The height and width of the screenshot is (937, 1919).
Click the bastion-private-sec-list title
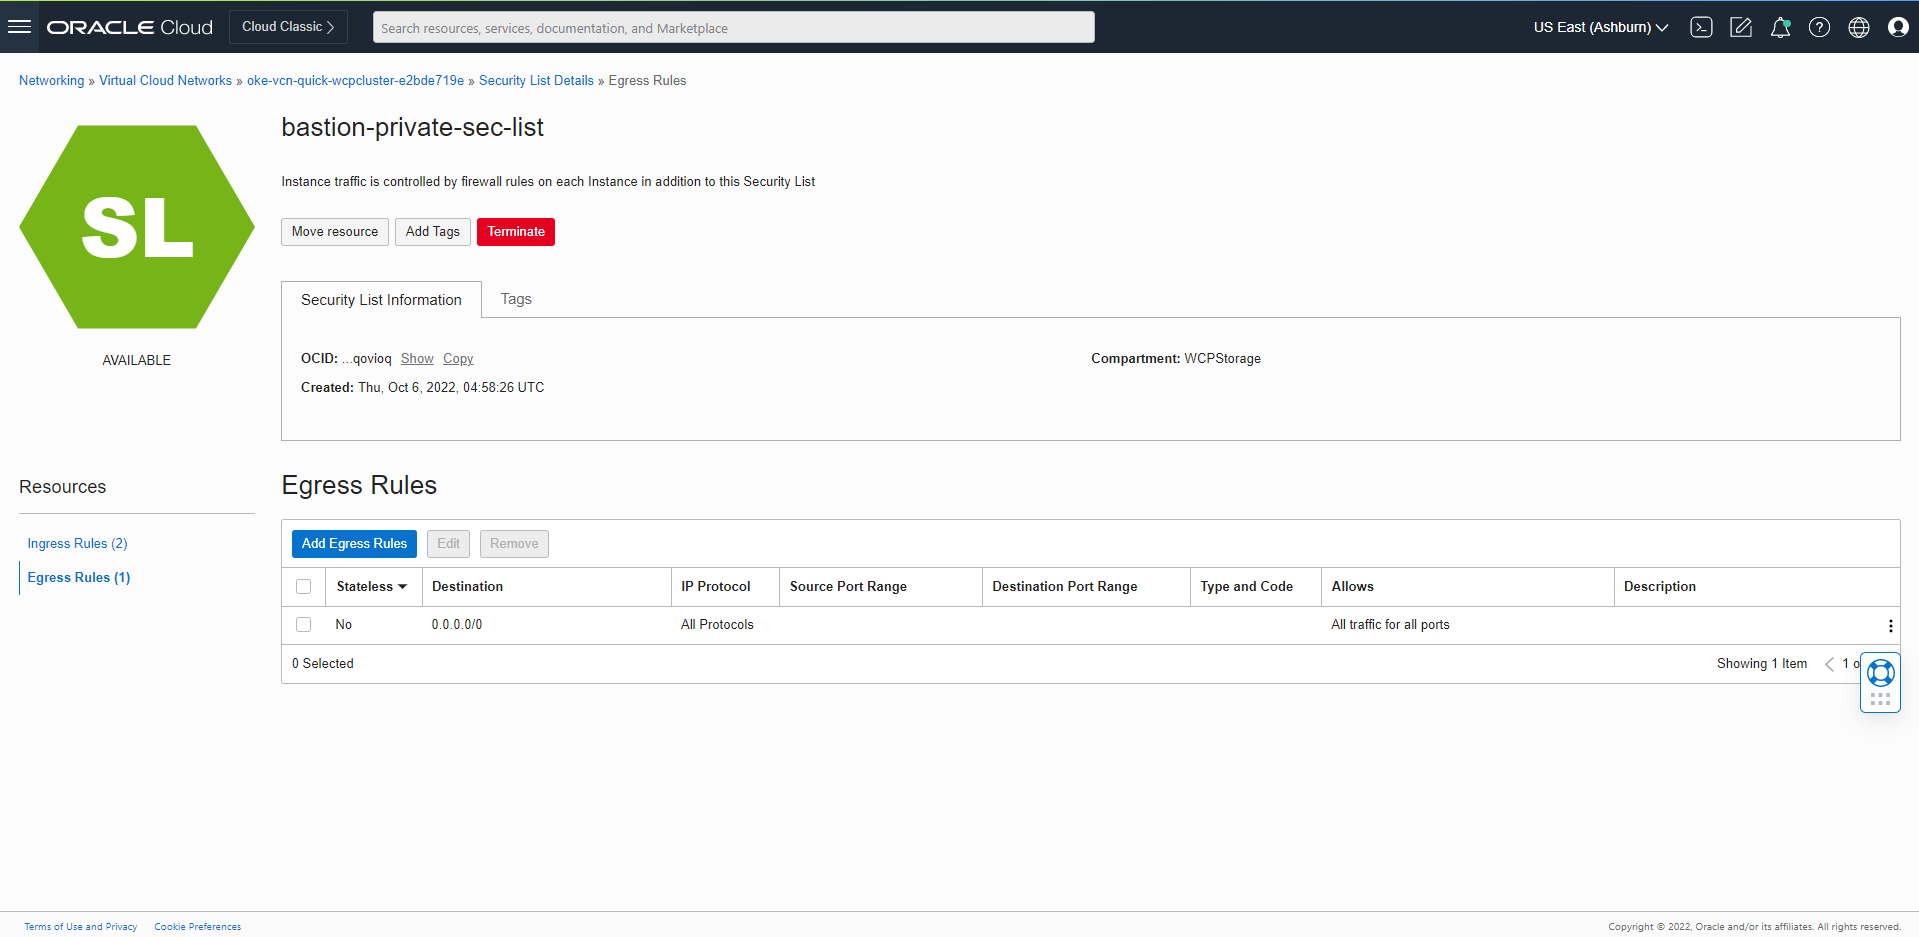(412, 128)
